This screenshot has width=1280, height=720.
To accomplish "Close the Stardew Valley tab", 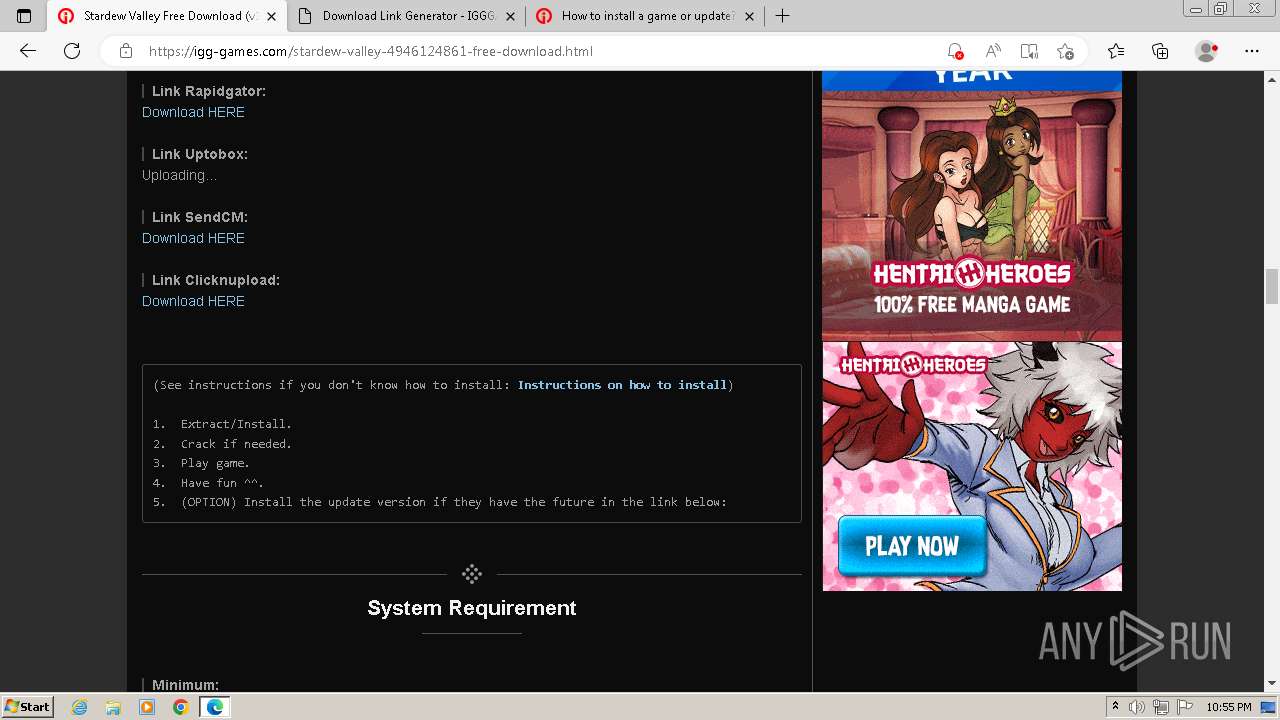I will click(271, 16).
